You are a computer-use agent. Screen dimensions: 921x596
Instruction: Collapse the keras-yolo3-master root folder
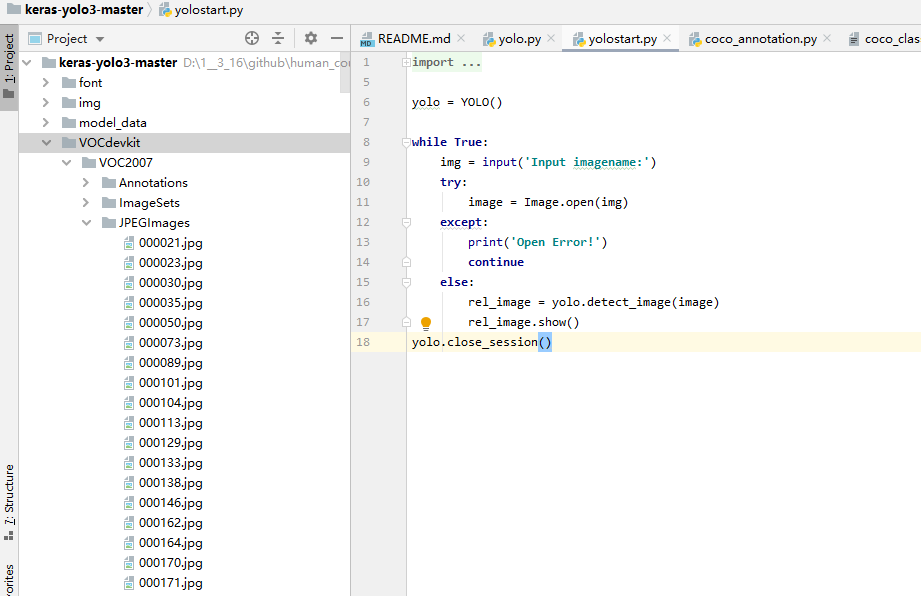[x=27, y=63]
